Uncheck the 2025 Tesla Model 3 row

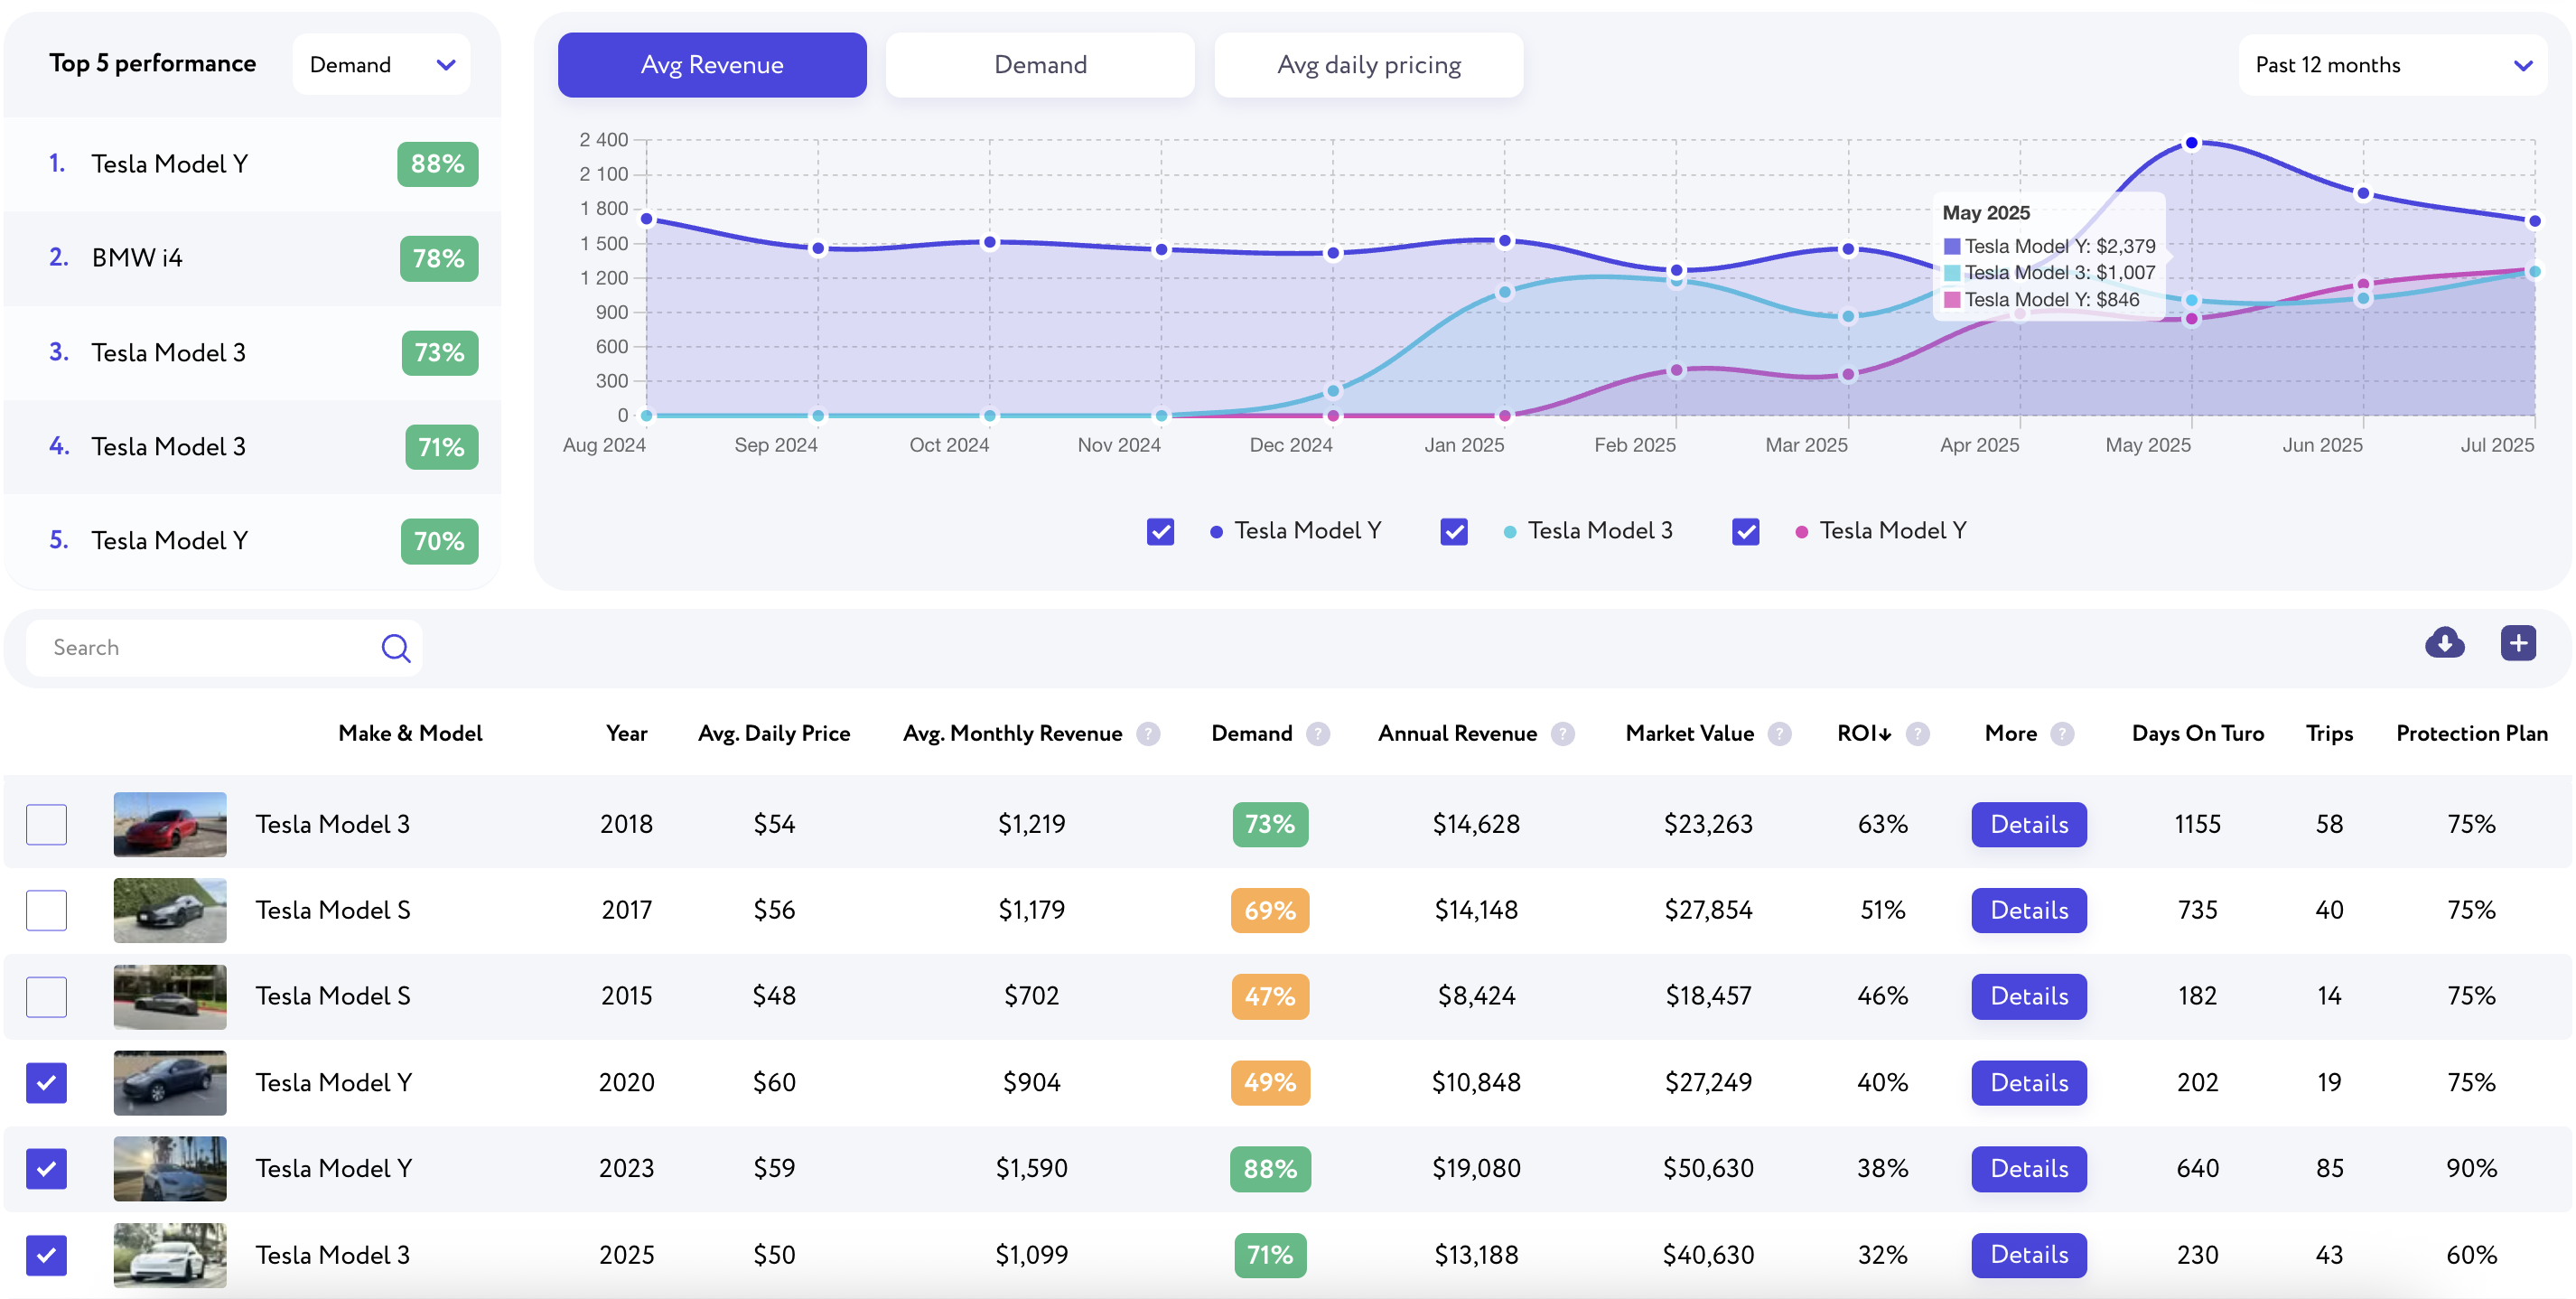pyautogui.click(x=46, y=1255)
